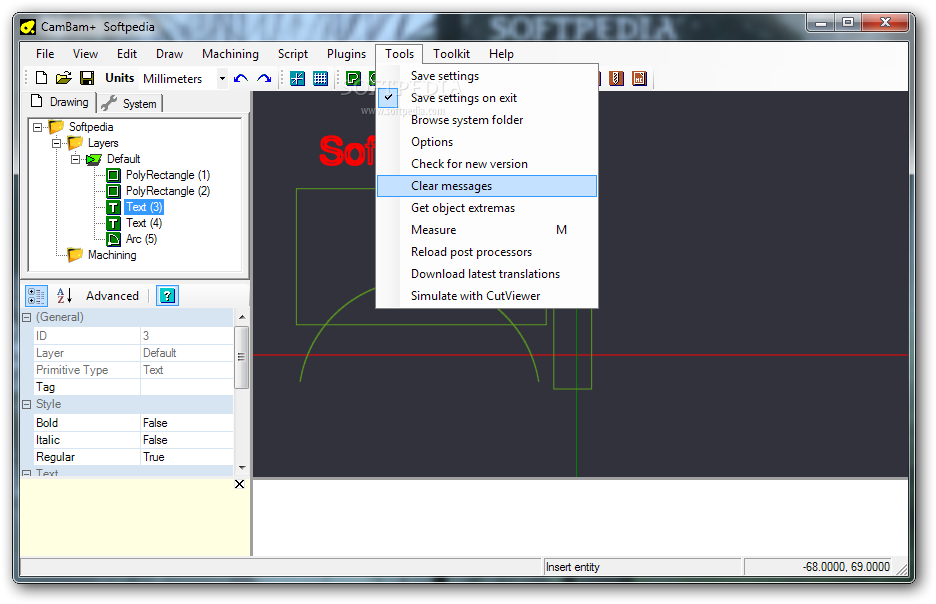Choose Clear messages

pos(487,186)
